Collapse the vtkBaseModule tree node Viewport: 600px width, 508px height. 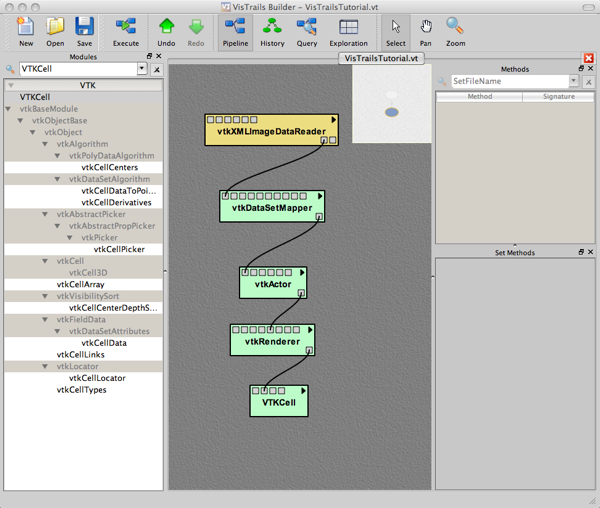pos(8,109)
